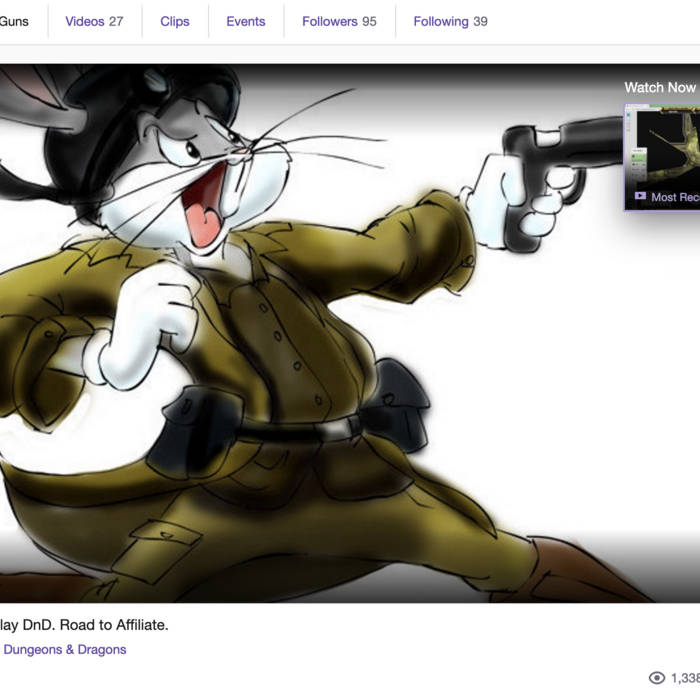Click the Road to Affiliate stream title
The height and width of the screenshot is (700, 700).
tap(84, 625)
